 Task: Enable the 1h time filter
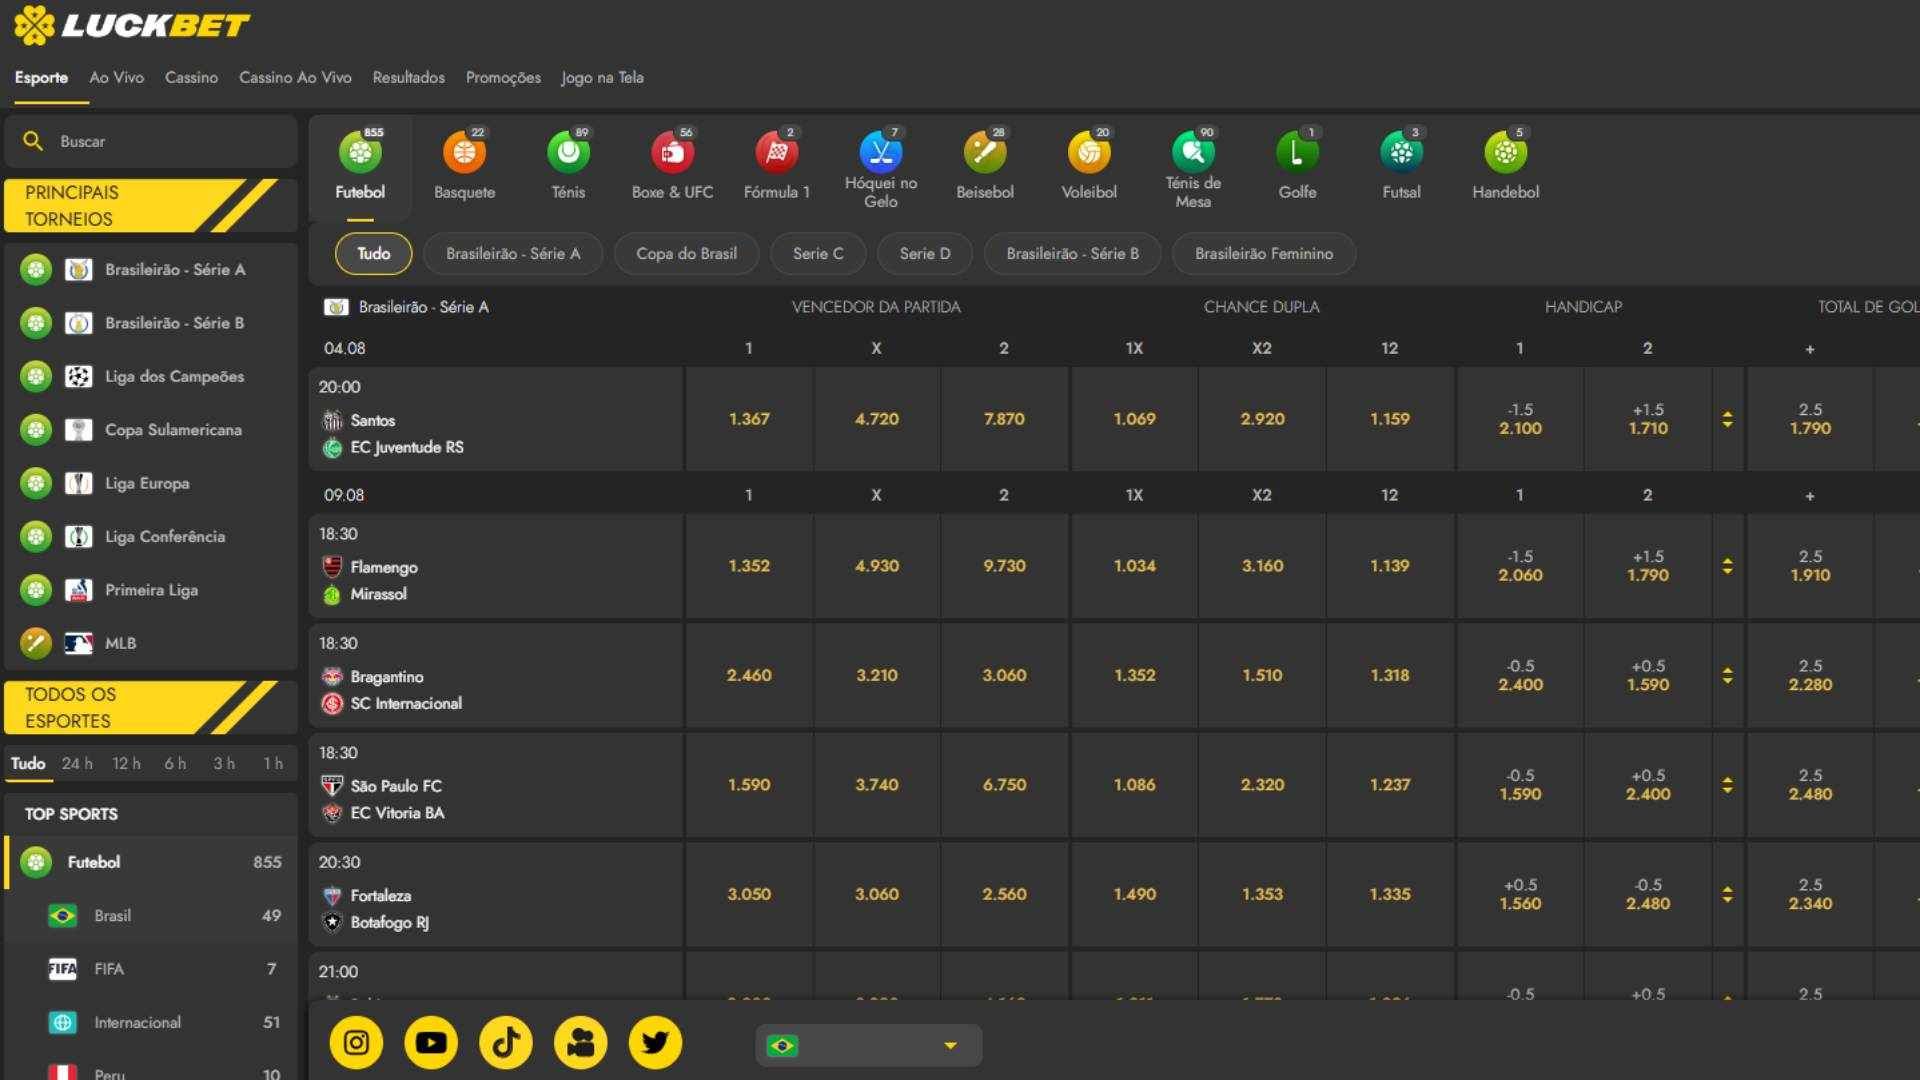click(x=273, y=762)
